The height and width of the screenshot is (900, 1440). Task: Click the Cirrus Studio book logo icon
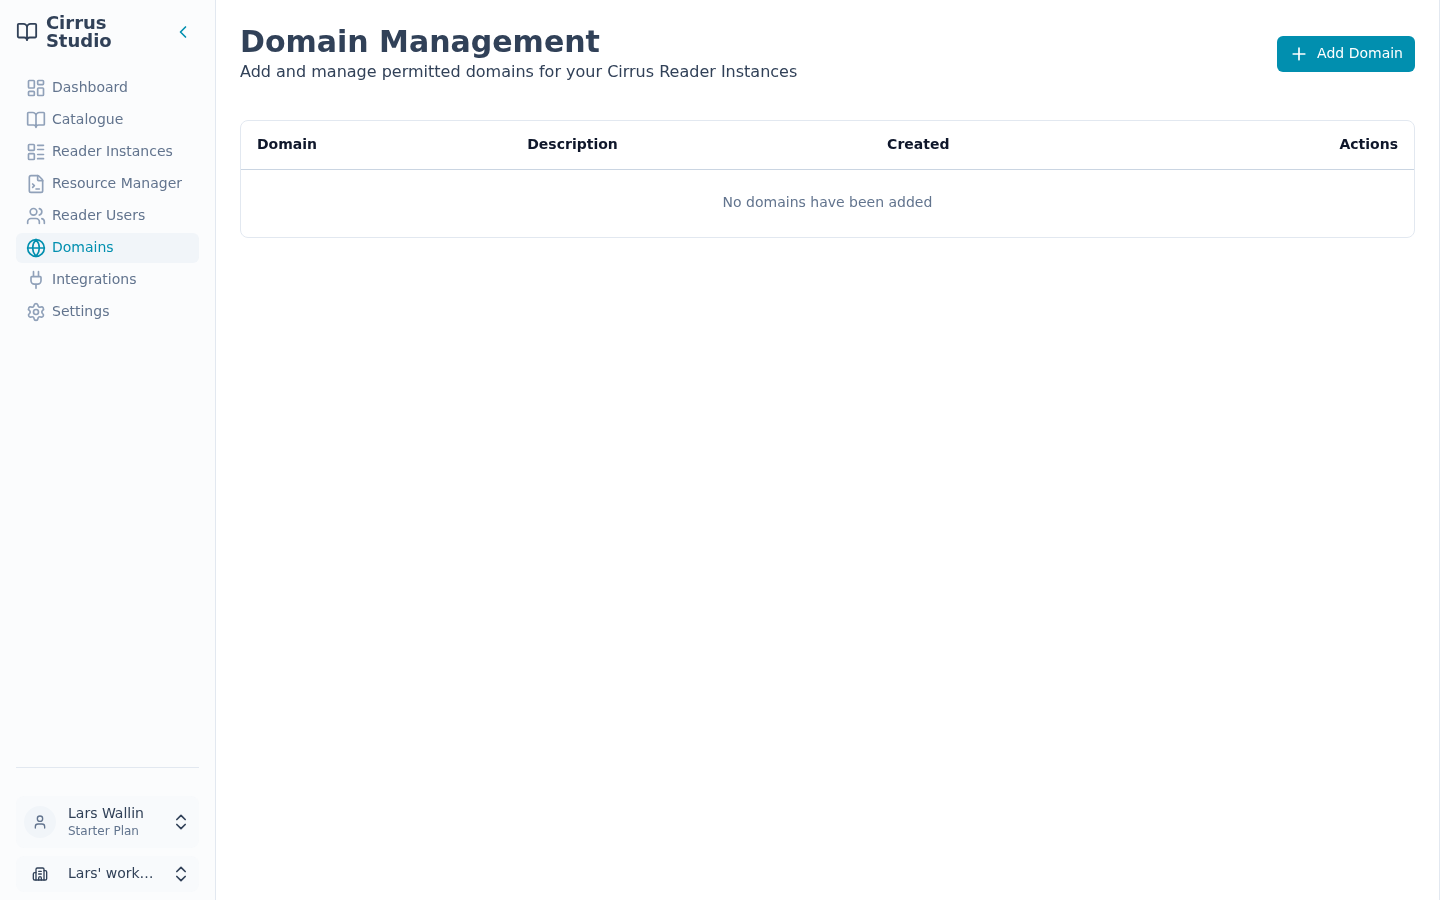coord(27,32)
